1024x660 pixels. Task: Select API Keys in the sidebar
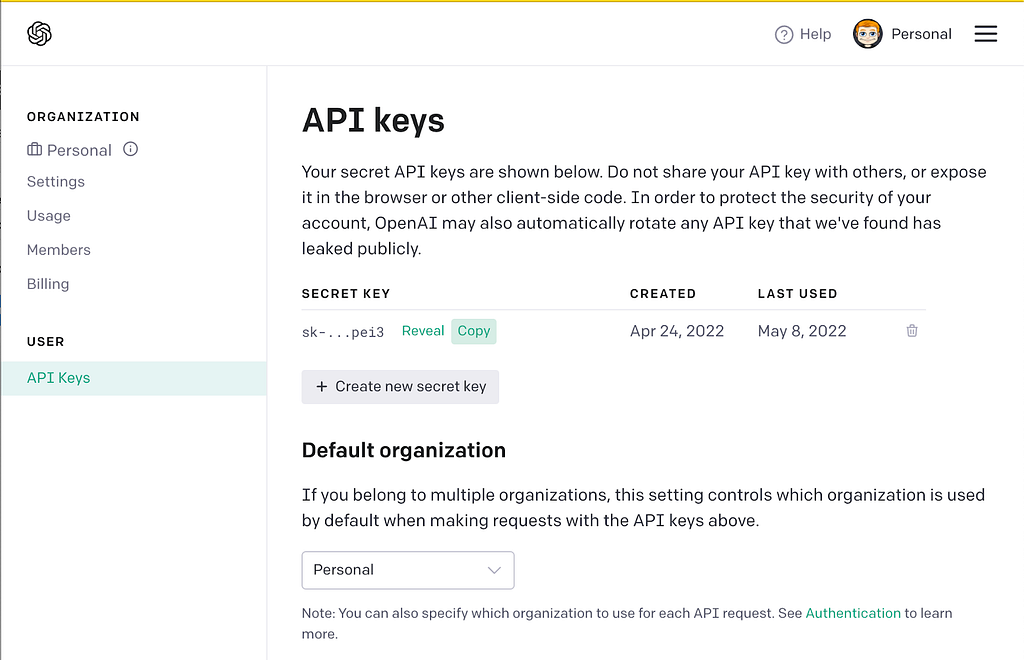point(134,378)
